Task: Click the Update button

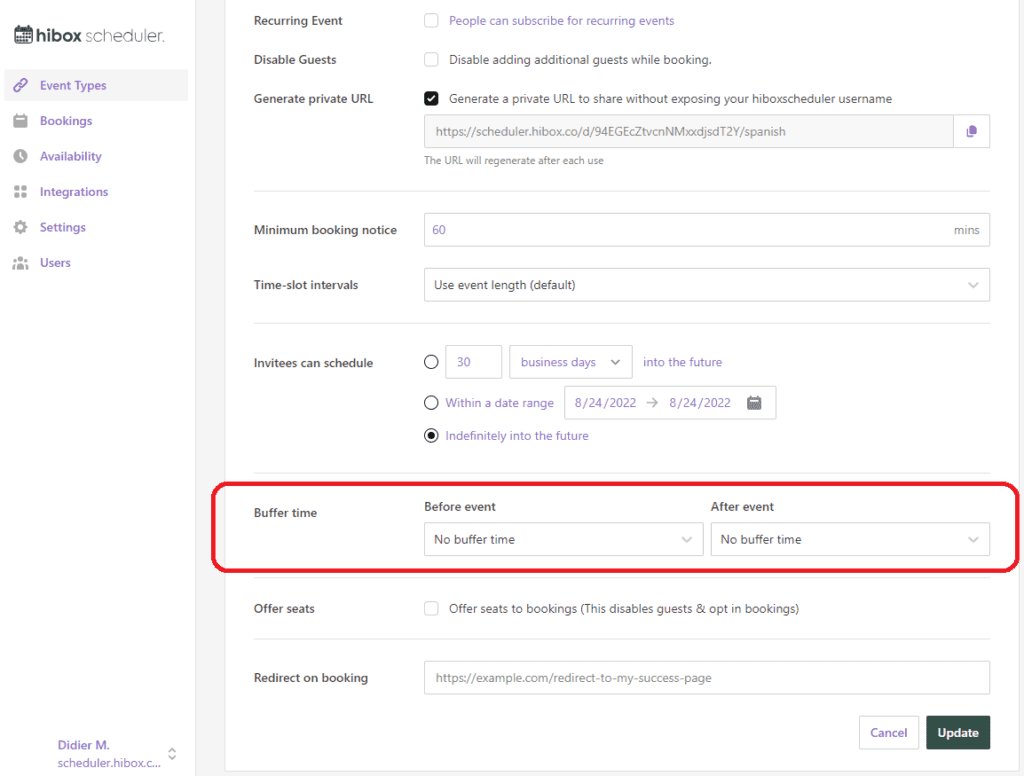Action: pyautogui.click(x=957, y=732)
